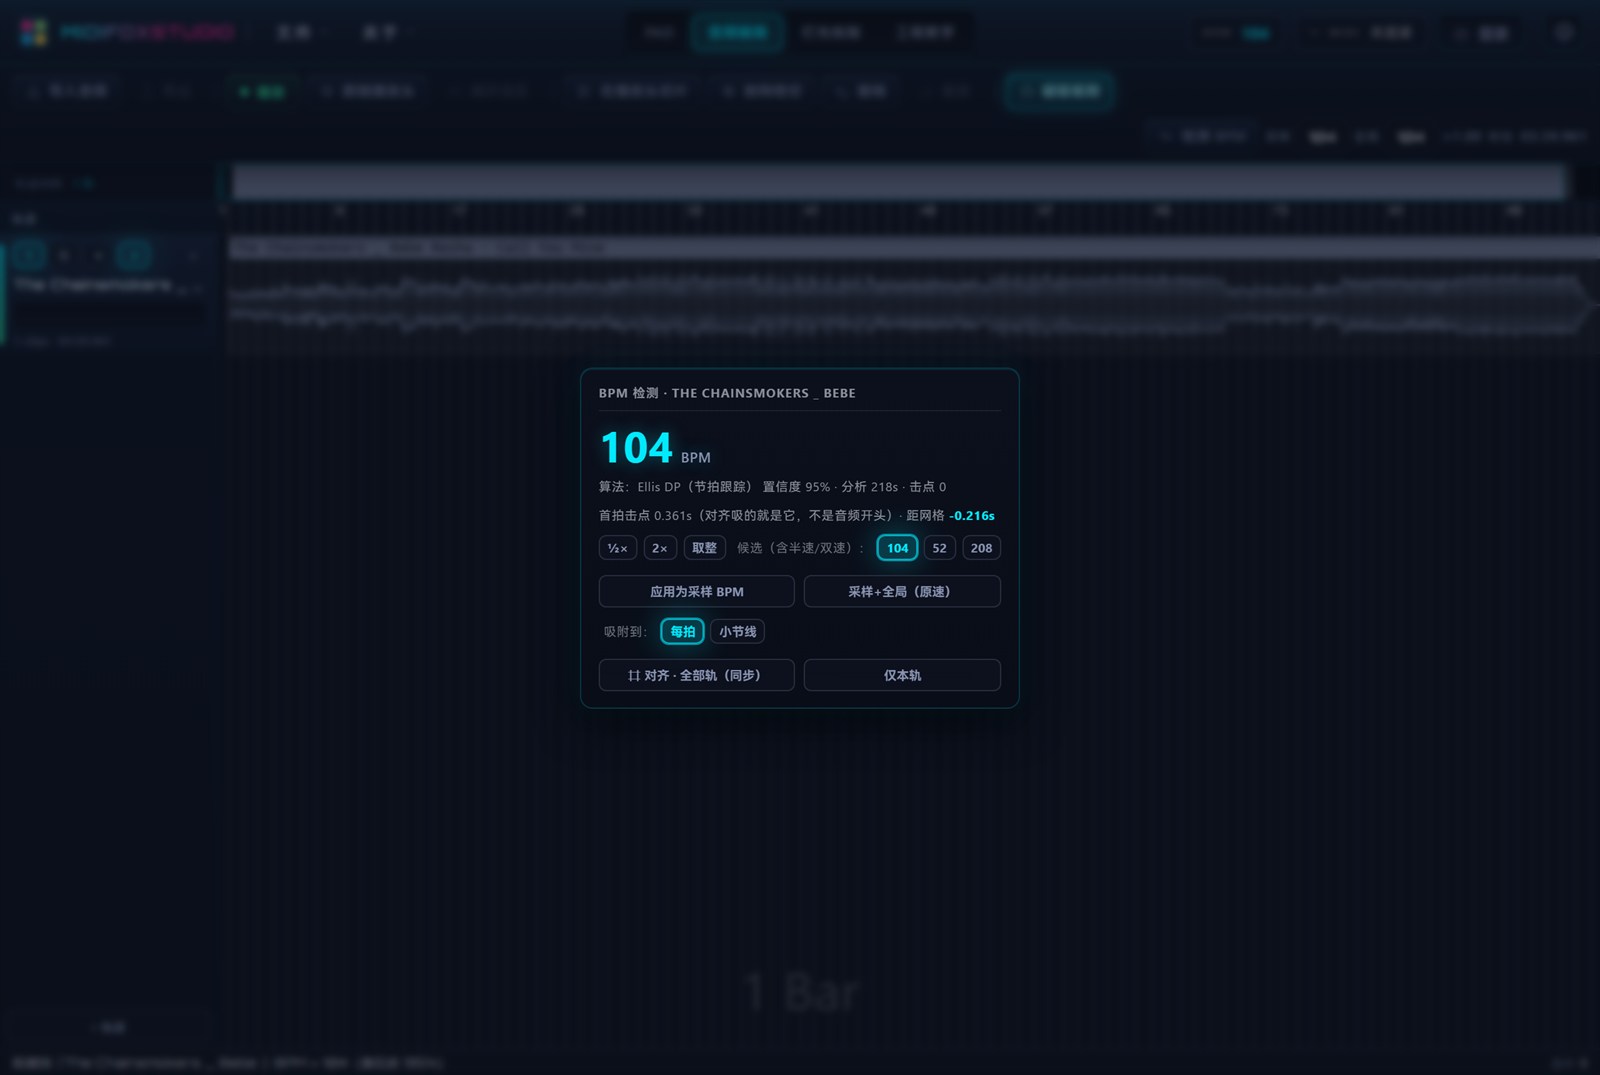Set snap target to 每拍
Viewport: 1600px width, 1075px height.
point(683,631)
